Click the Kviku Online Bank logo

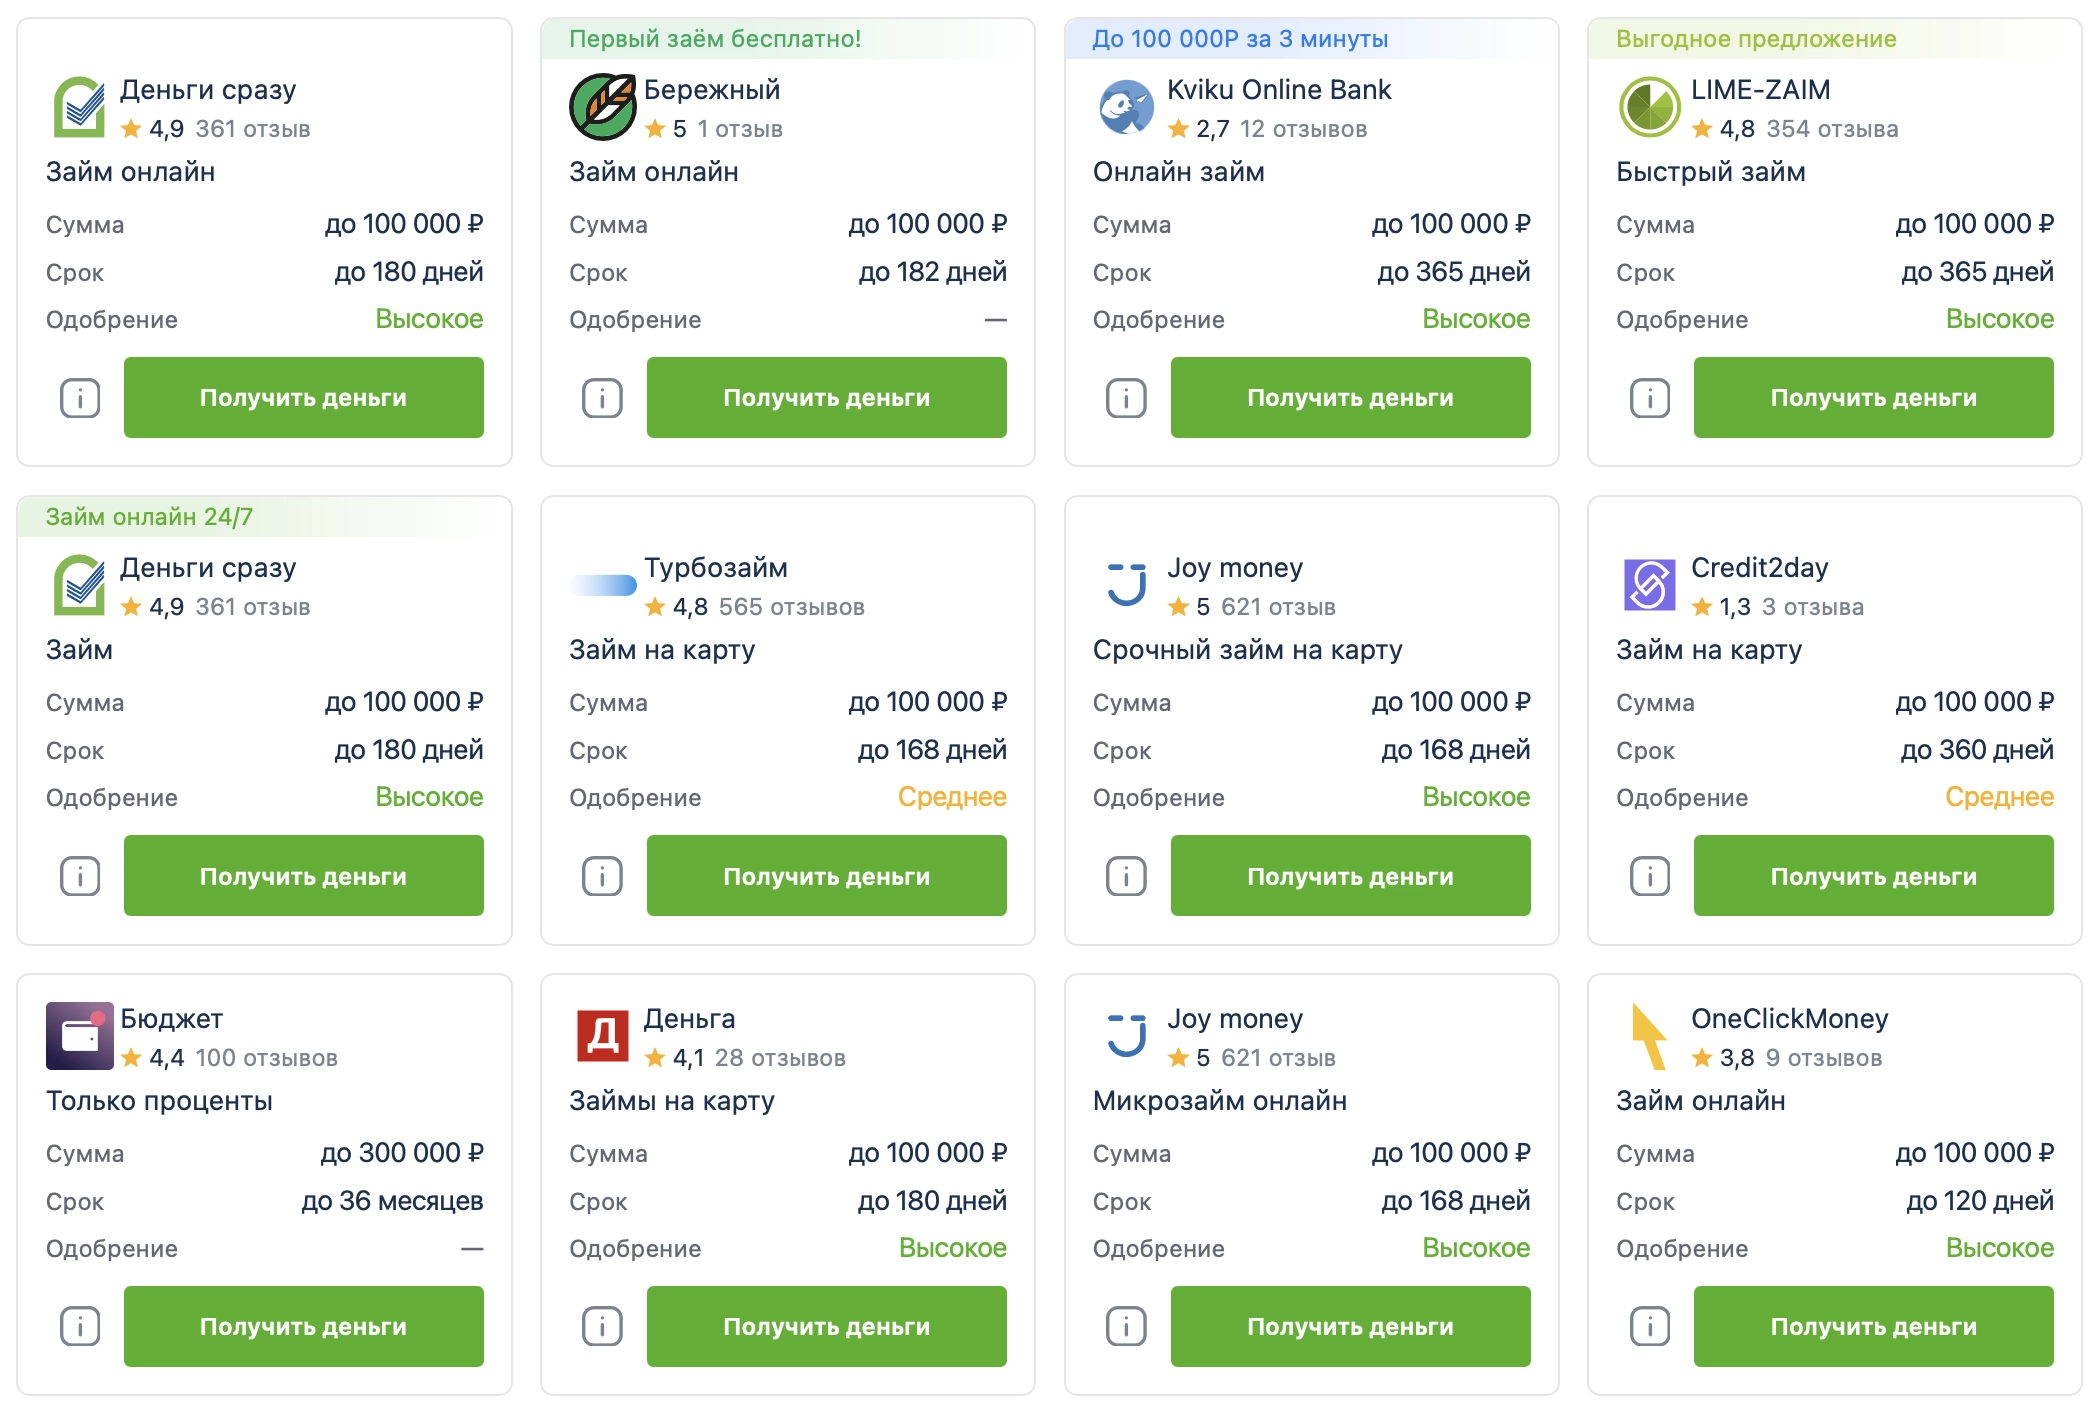[x=1126, y=107]
